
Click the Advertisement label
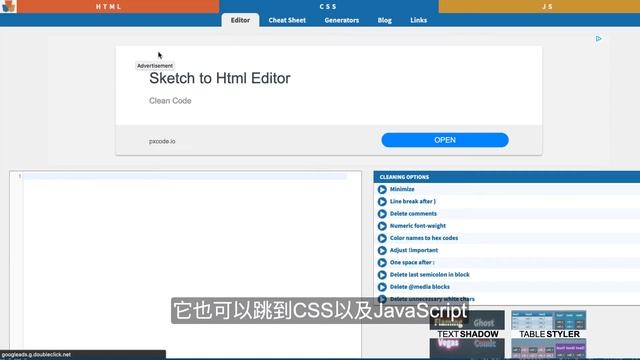[x=155, y=66]
